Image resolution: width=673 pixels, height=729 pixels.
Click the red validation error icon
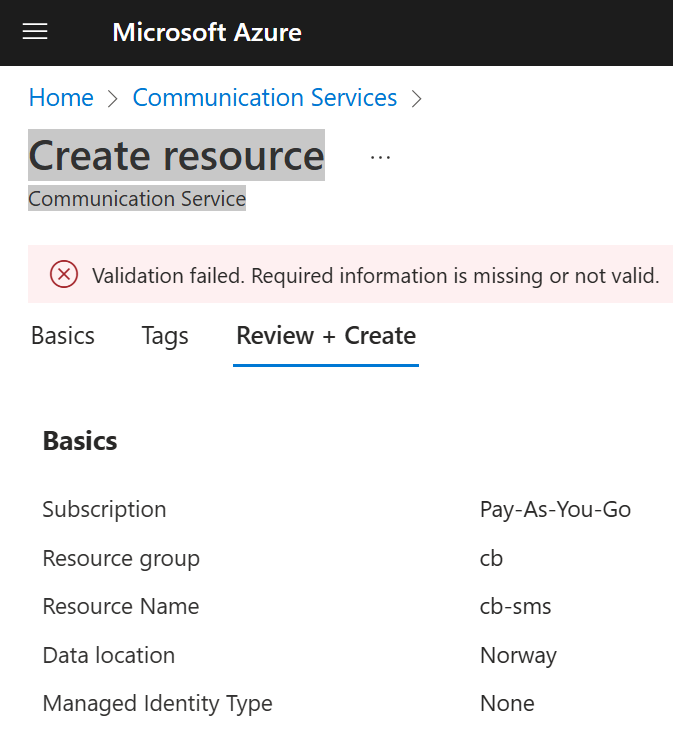(x=64, y=275)
